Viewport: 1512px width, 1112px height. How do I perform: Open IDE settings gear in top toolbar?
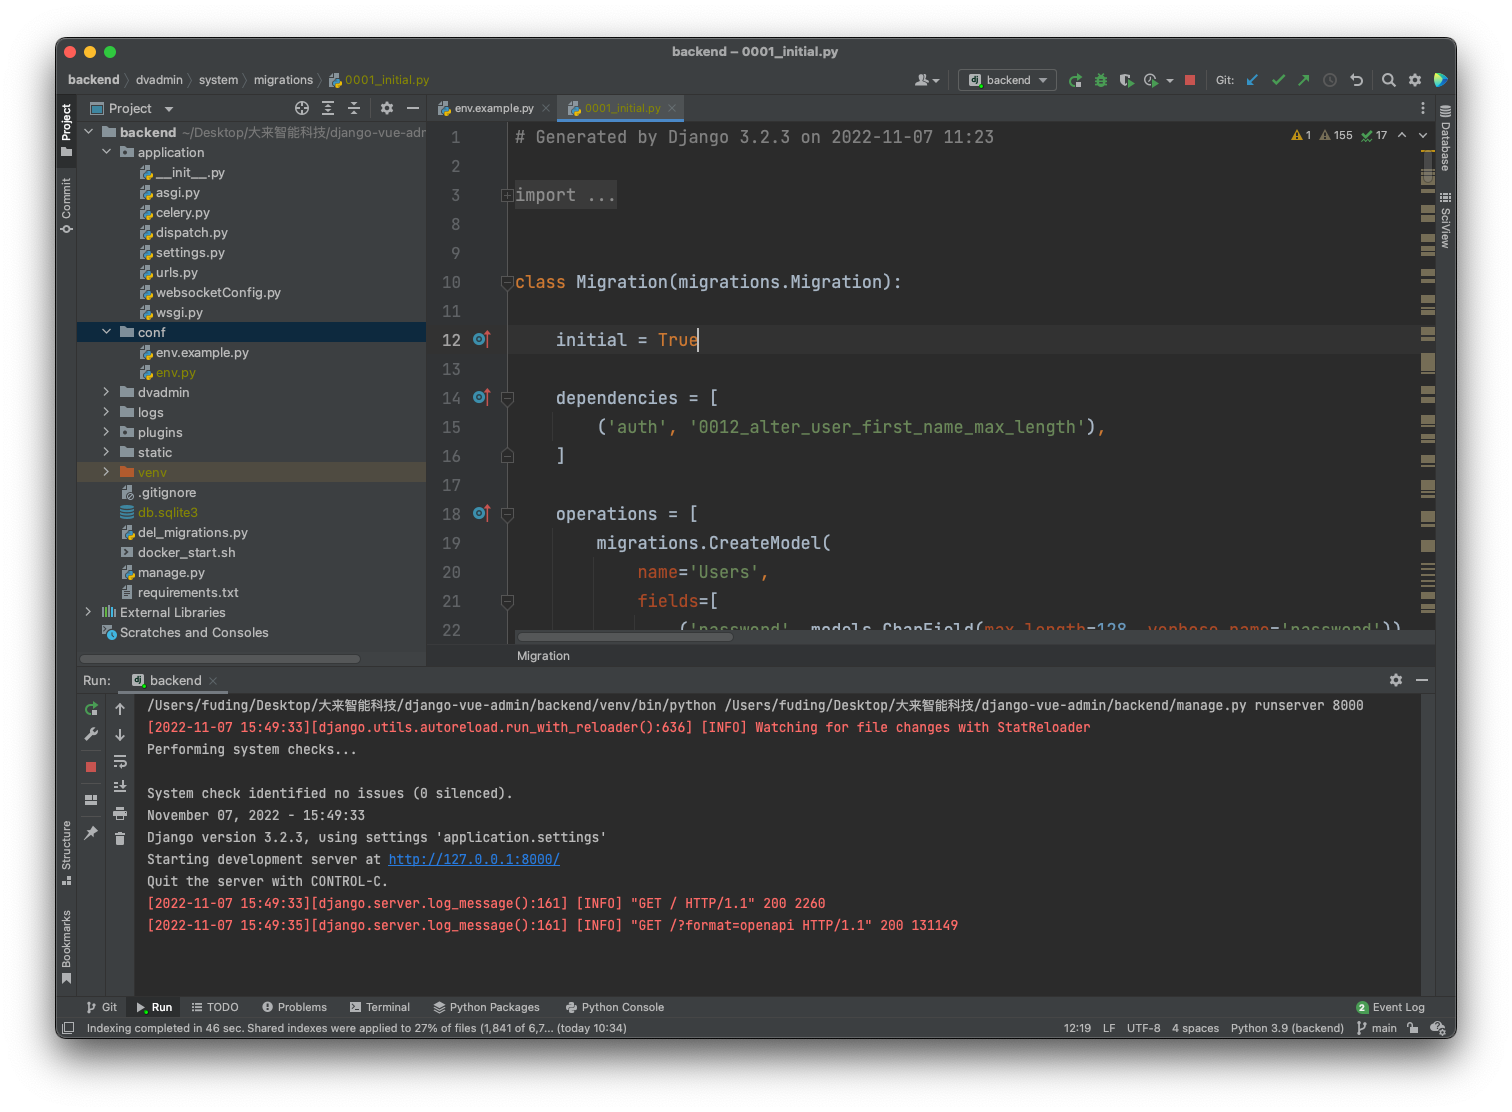click(1415, 80)
